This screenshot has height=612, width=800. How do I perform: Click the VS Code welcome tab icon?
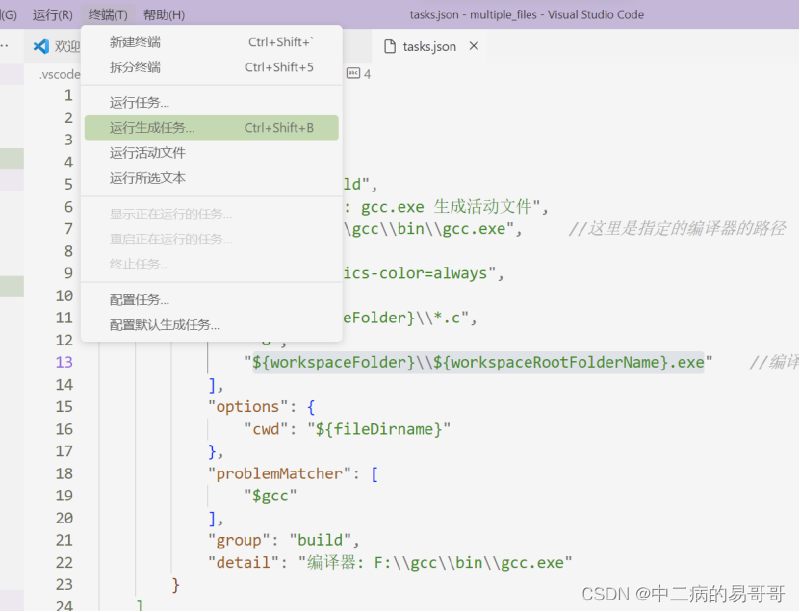41,46
